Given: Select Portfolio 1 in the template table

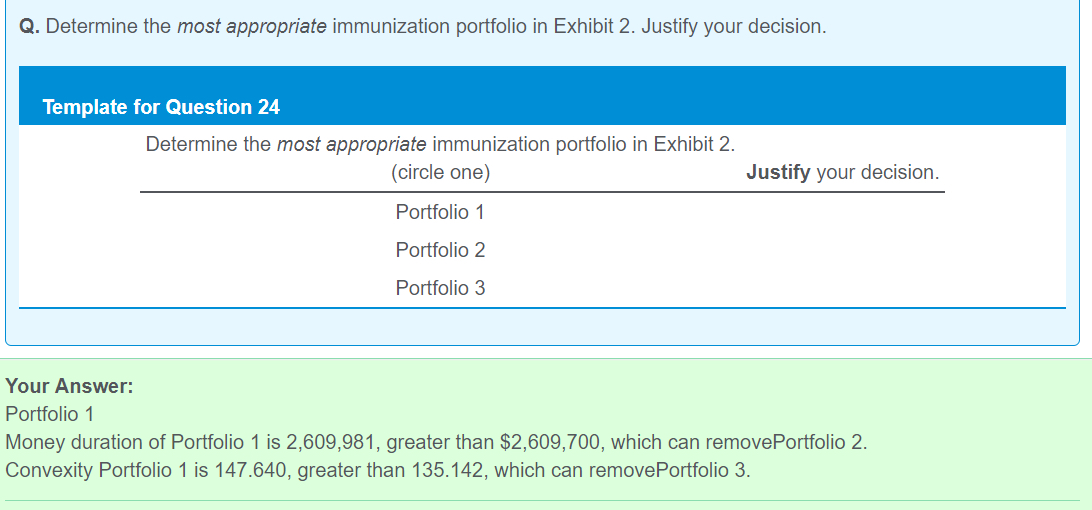Looking at the screenshot, I should [440, 212].
